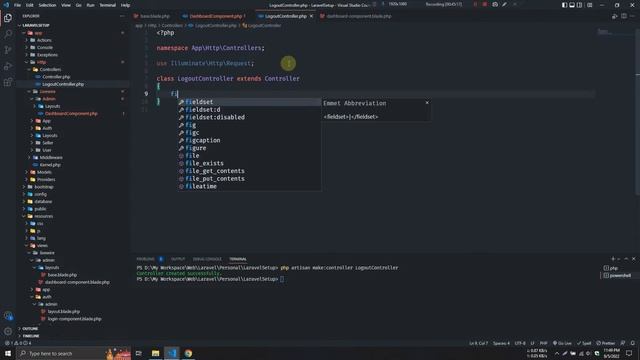This screenshot has width=640, height=360.
Task: Toggle primary sidebar layout icon in title bar
Action: pyautogui.click(x=564, y=5)
